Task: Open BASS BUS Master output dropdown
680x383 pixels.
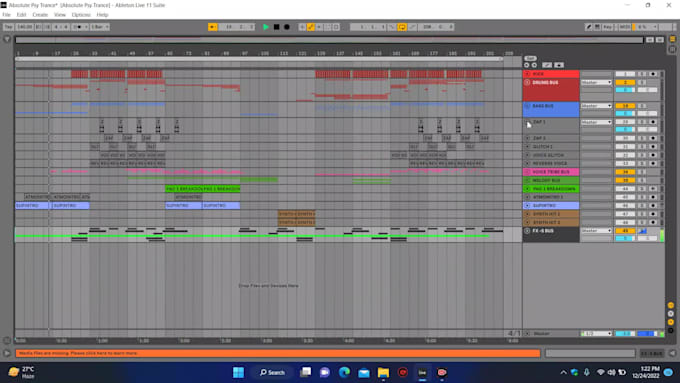Action: pos(596,106)
